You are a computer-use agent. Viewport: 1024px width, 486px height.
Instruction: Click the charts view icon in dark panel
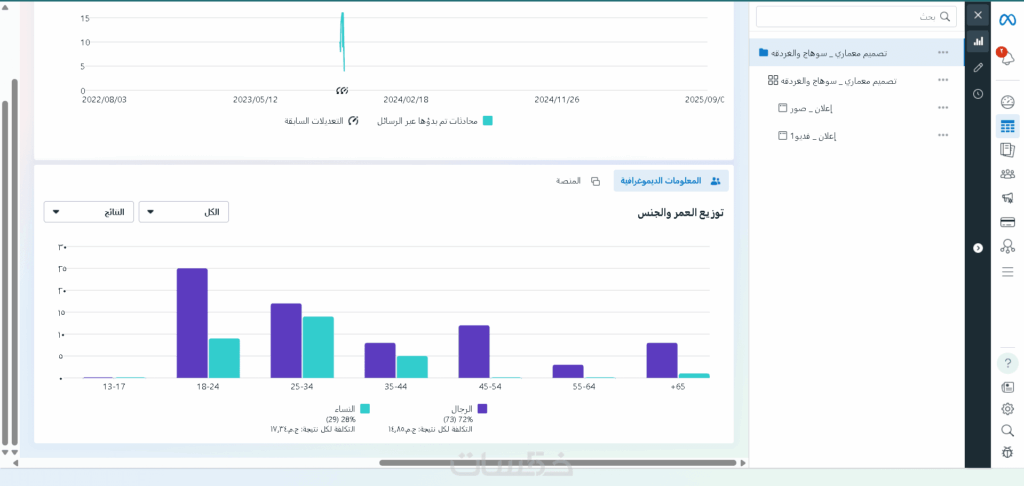978,41
